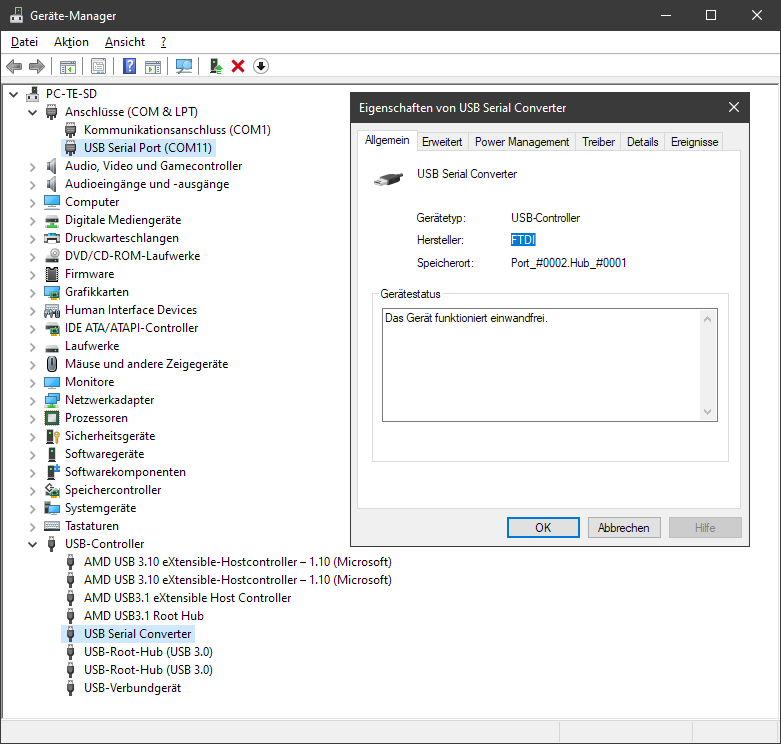Click the blue help question mark icon
The width and height of the screenshot is (781, 744).
[129, 66]
